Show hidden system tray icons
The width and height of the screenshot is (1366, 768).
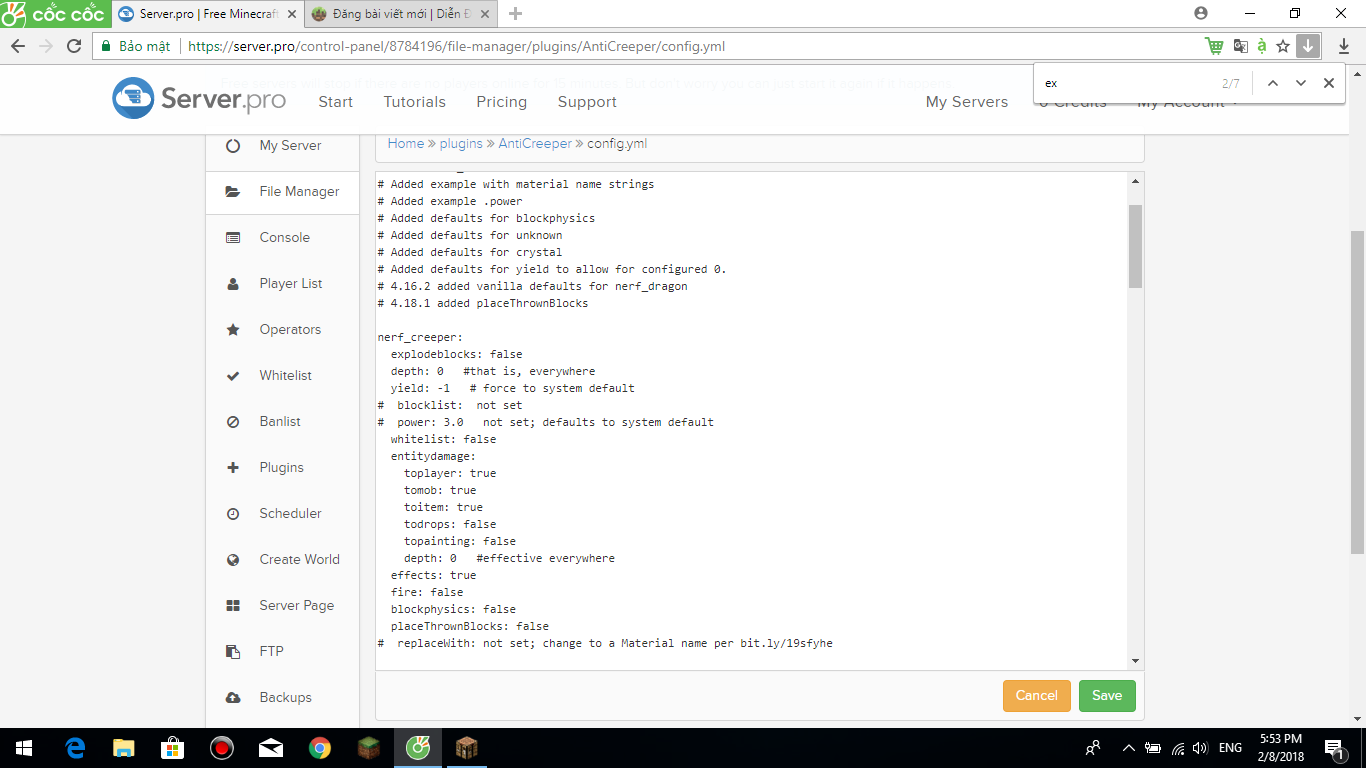point(1129,748)
